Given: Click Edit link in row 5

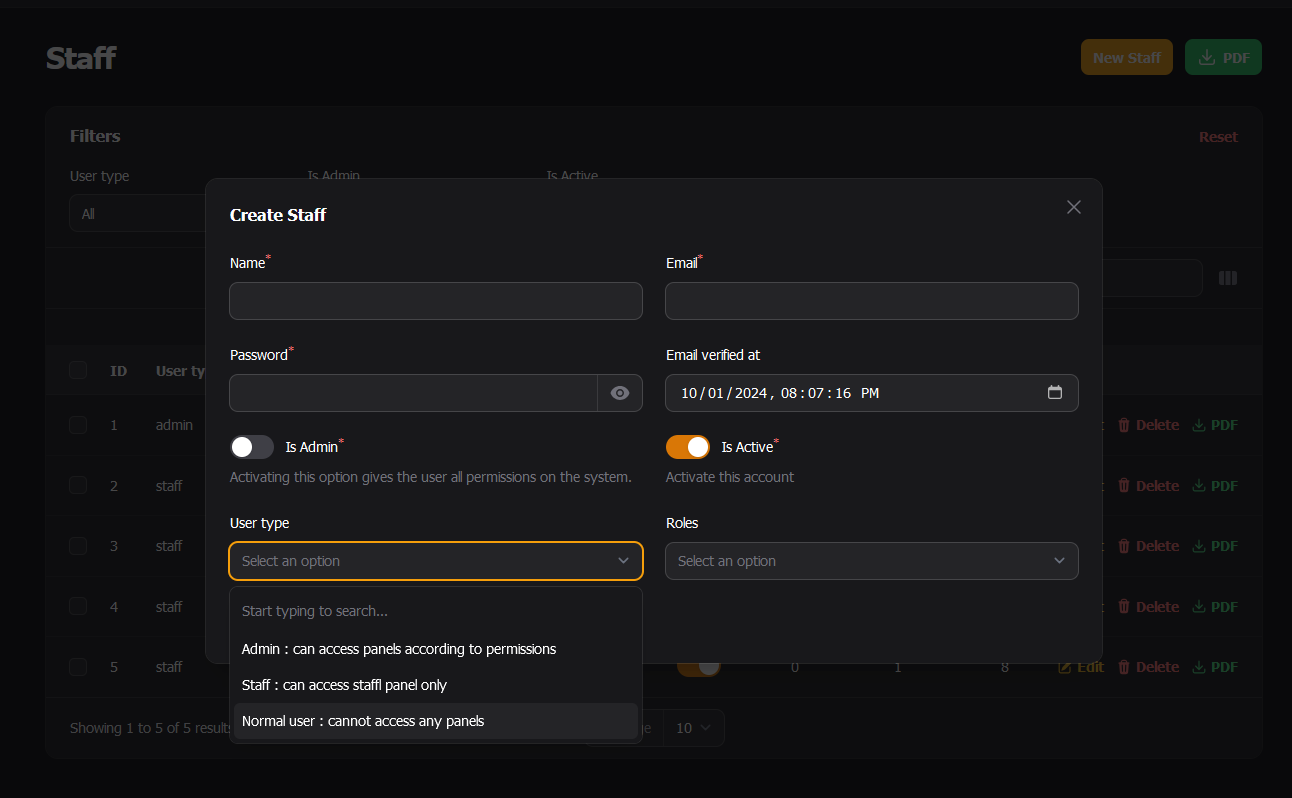Looking at the screenshot, I should tap(1081, 667).
